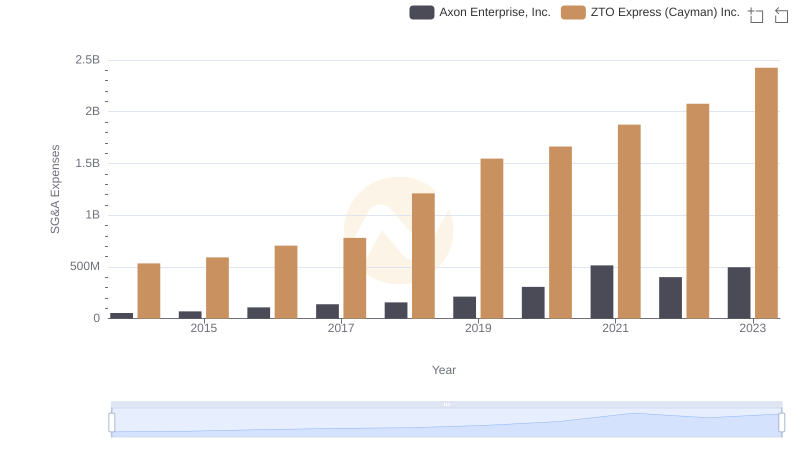800x461 pixels.
Task: Click the ZTO bar for 2017
Action: pyautogui.click(x=355, y=278)
